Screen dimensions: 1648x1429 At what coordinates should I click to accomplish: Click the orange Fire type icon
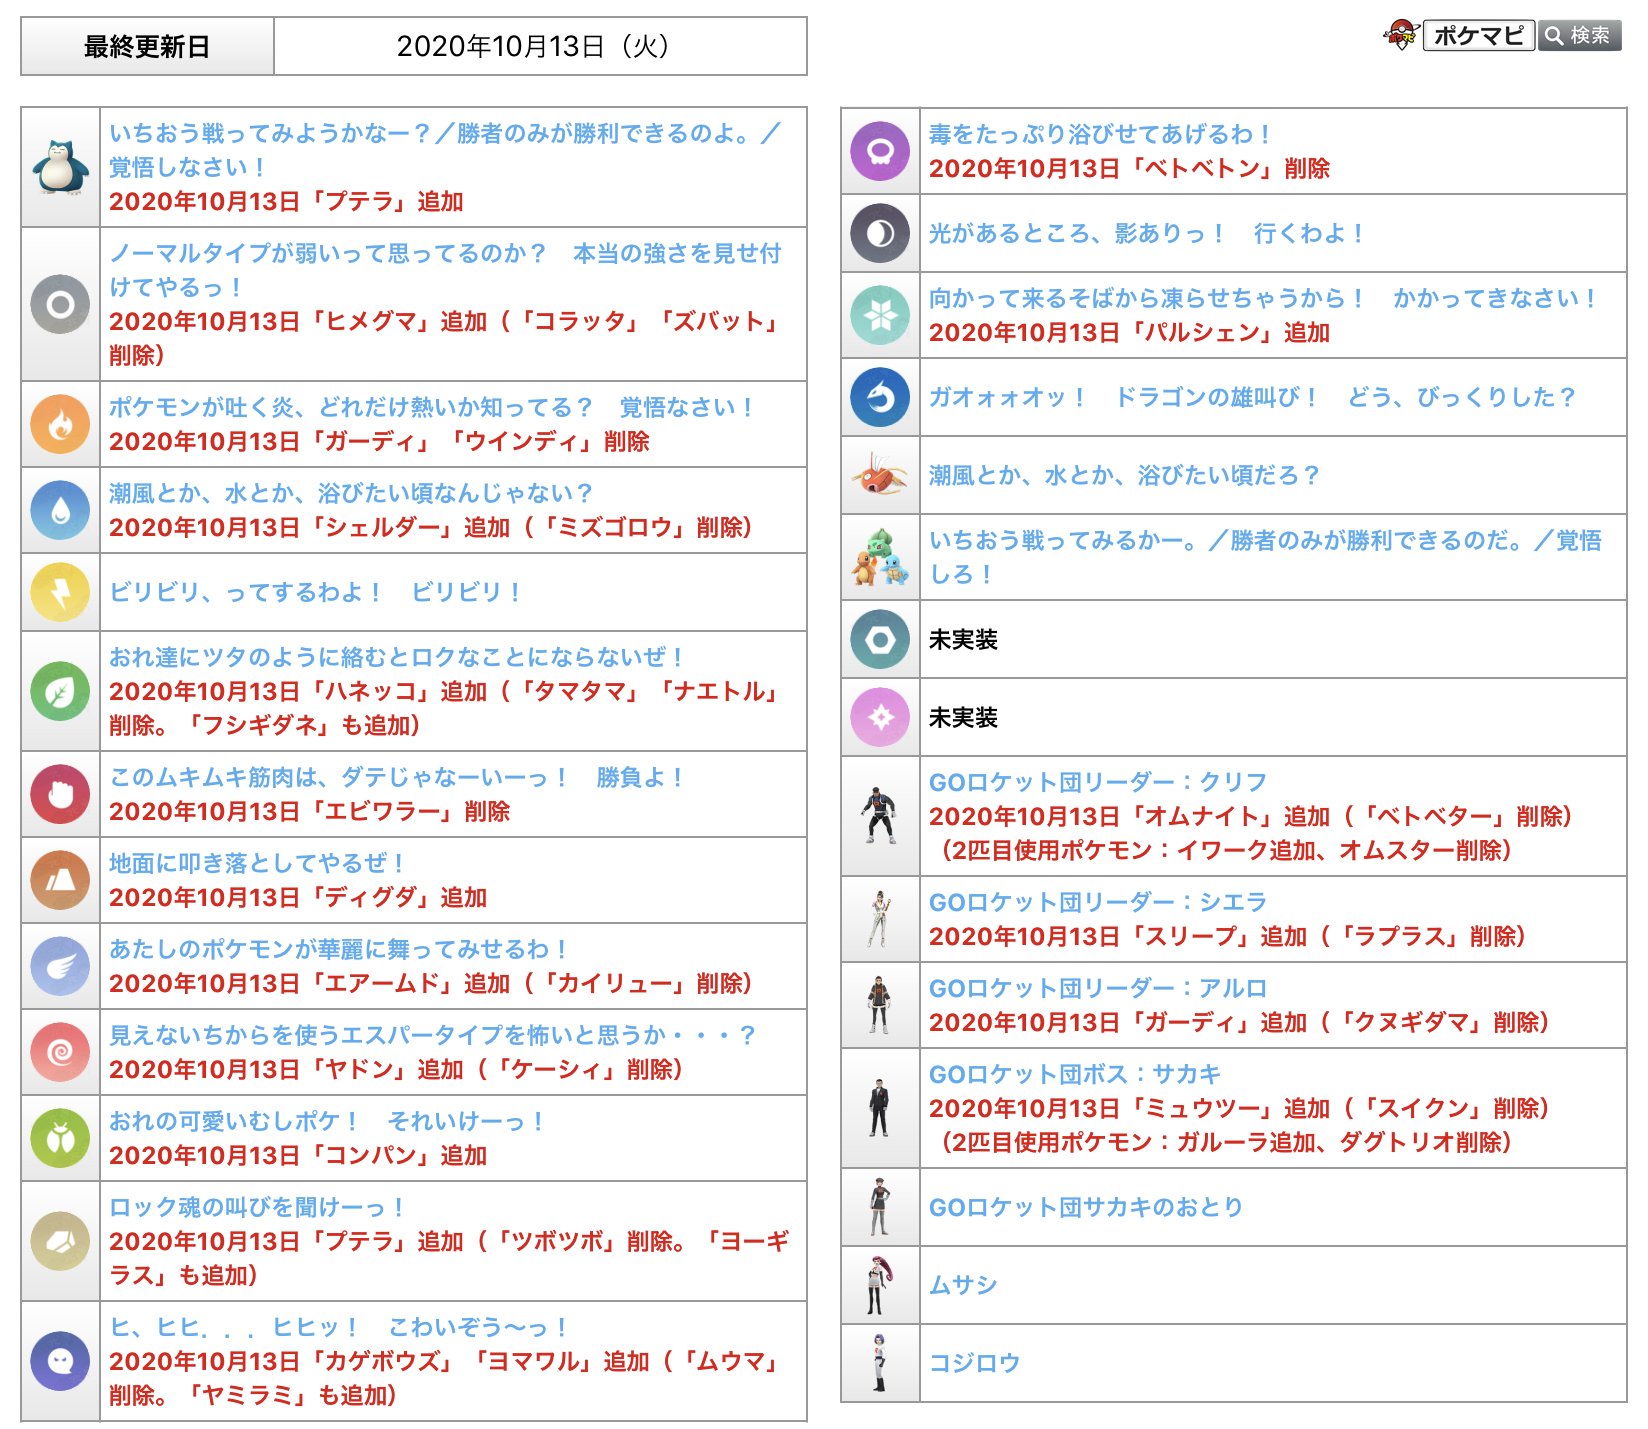[60, 424]
